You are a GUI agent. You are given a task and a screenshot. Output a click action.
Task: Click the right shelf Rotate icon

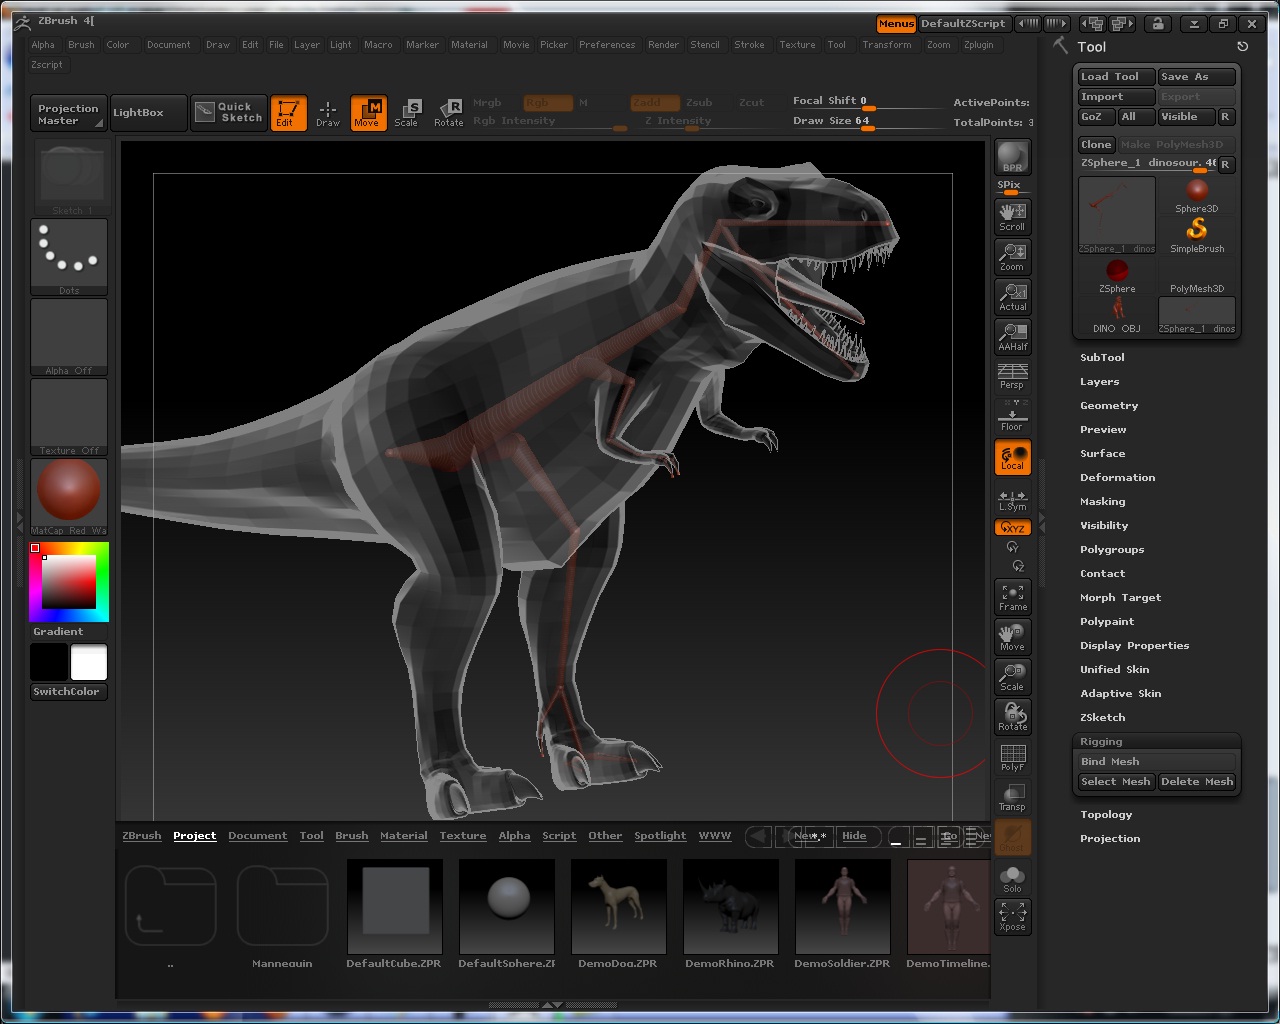point(1012,717)
